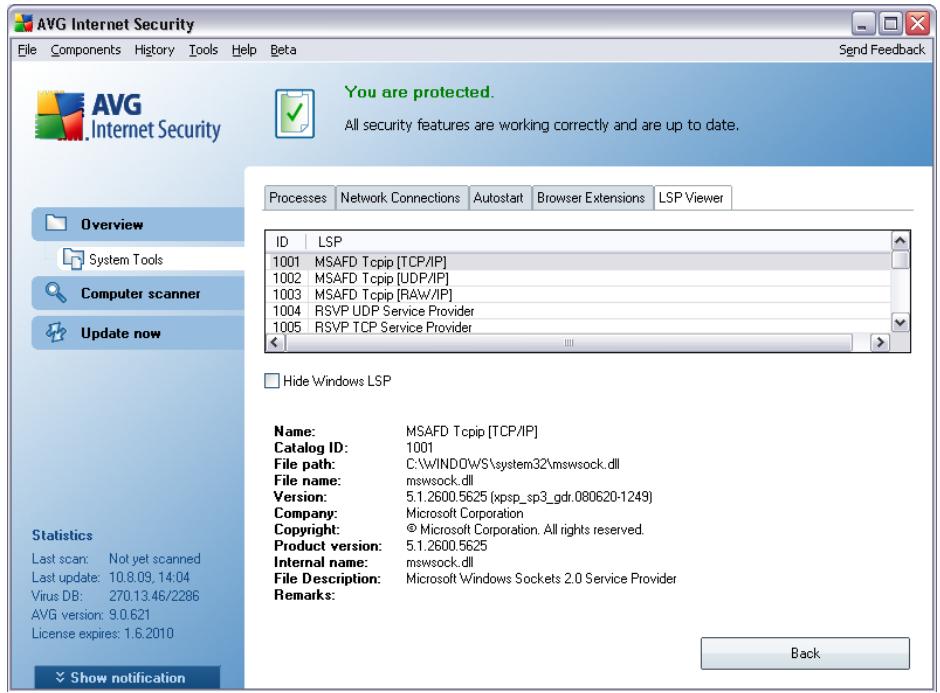This screenshot has height=693, width=940.
Task: Click the Version value 5.1.2600.5625 xpsp_sp3_gdr
Action: click(529, 496)
